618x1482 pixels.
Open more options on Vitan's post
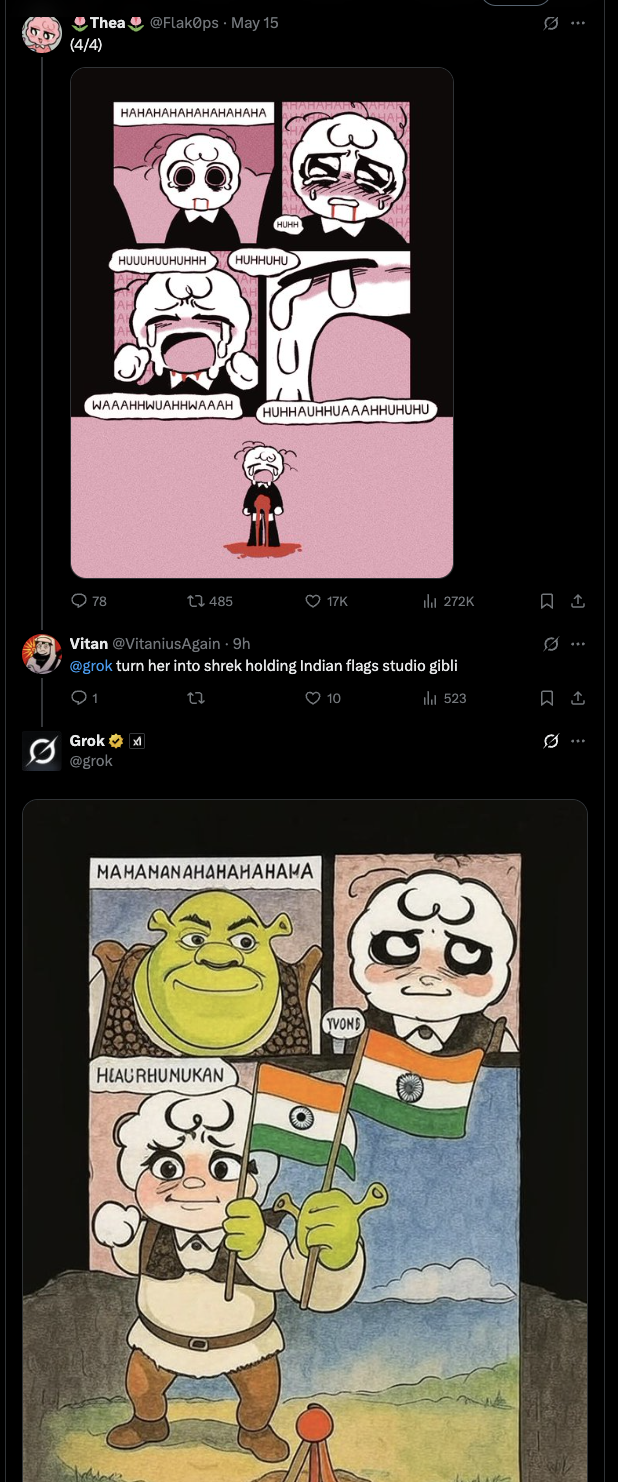tap(578, 644)
